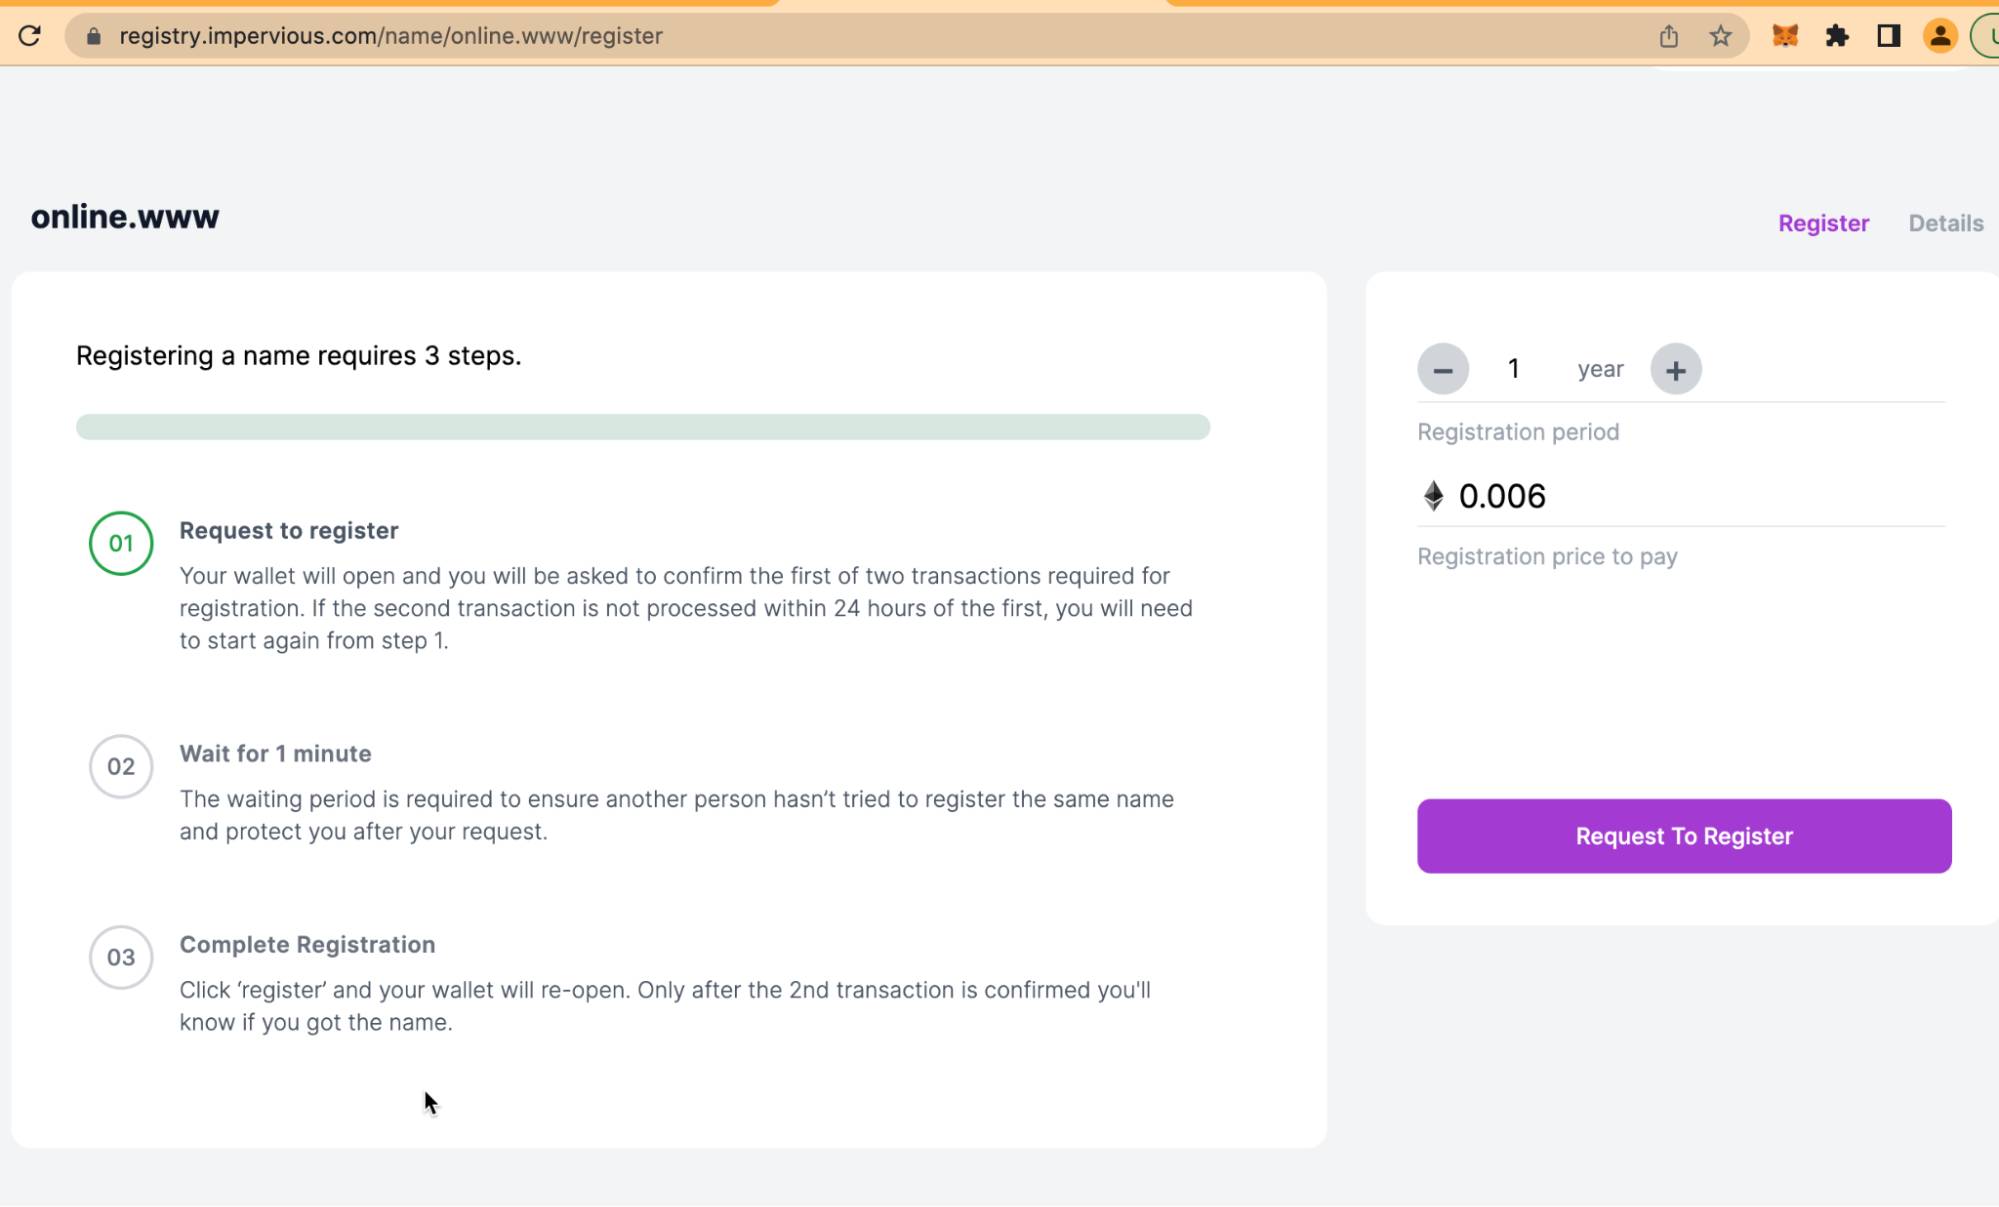Image resolution: width=1999 pixels, height=1207 pixels.
Task: Decrease the registration period by one year
Action: [x=1442, y=369]
